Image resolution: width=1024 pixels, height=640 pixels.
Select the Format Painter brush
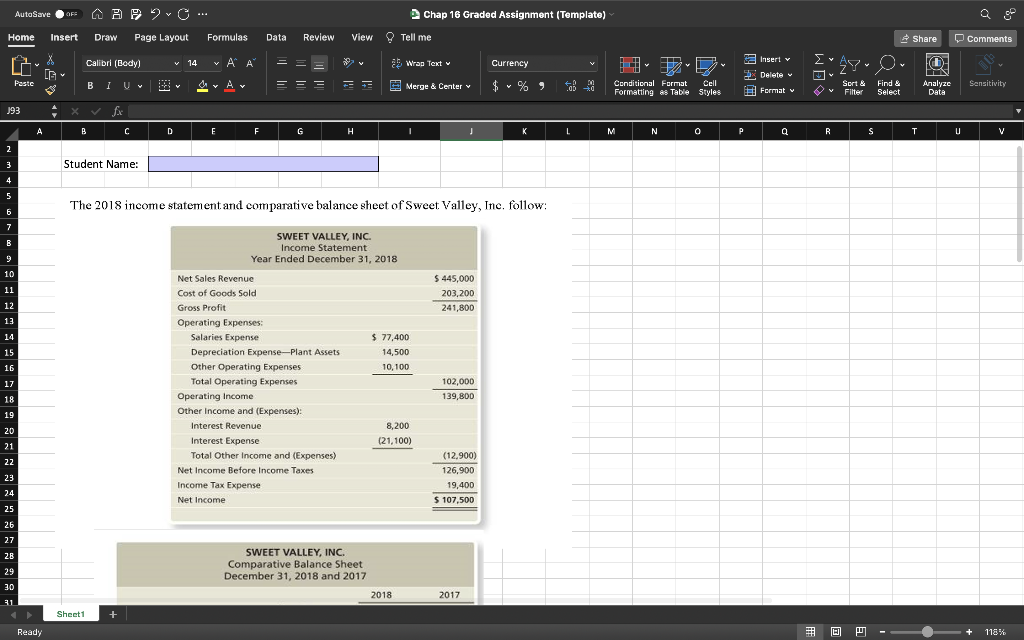[x=50, y=89]
